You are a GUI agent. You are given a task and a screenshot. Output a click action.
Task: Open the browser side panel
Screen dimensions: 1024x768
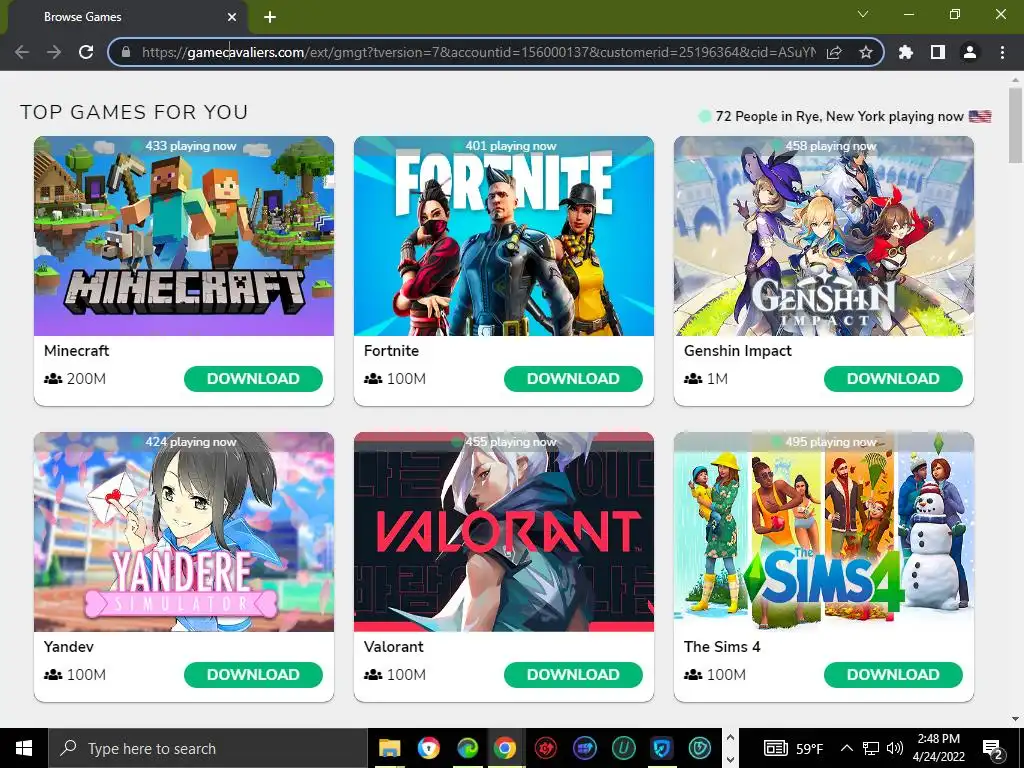938,52
